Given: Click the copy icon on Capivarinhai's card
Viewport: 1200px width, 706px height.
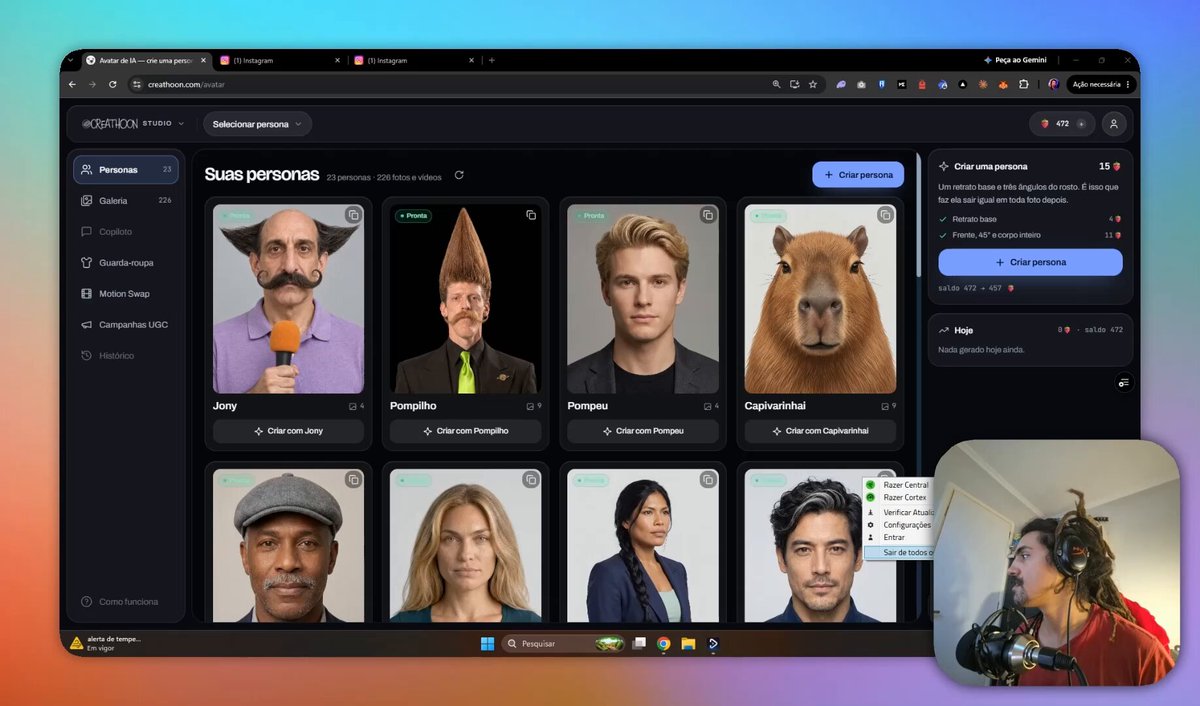Looking at the screenshot, I should 885,215.
